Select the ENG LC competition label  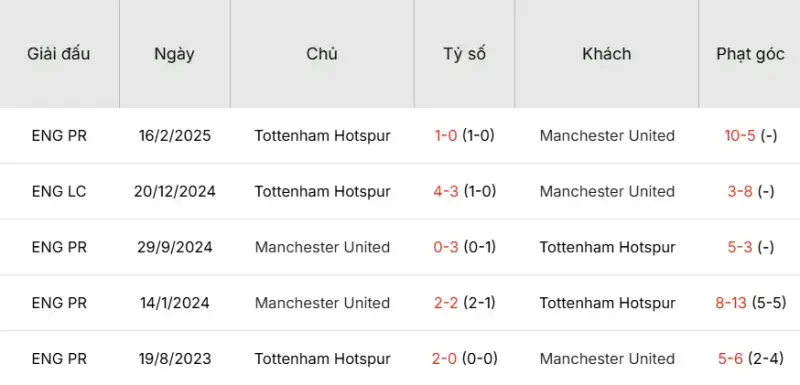click(59, 191)
